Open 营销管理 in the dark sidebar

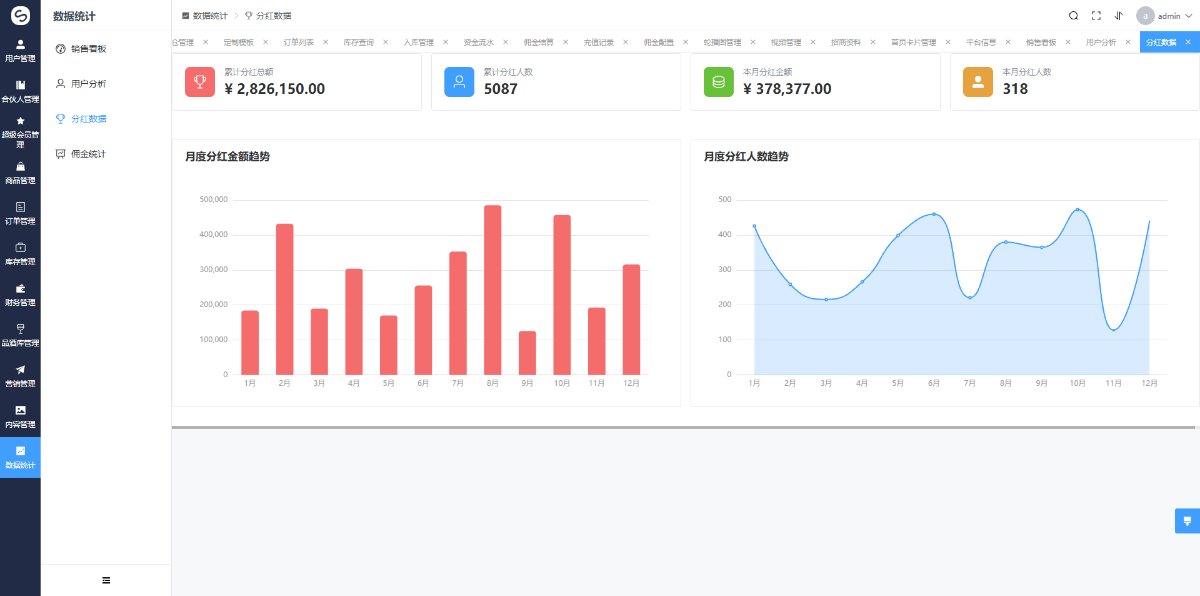[20, 376]
